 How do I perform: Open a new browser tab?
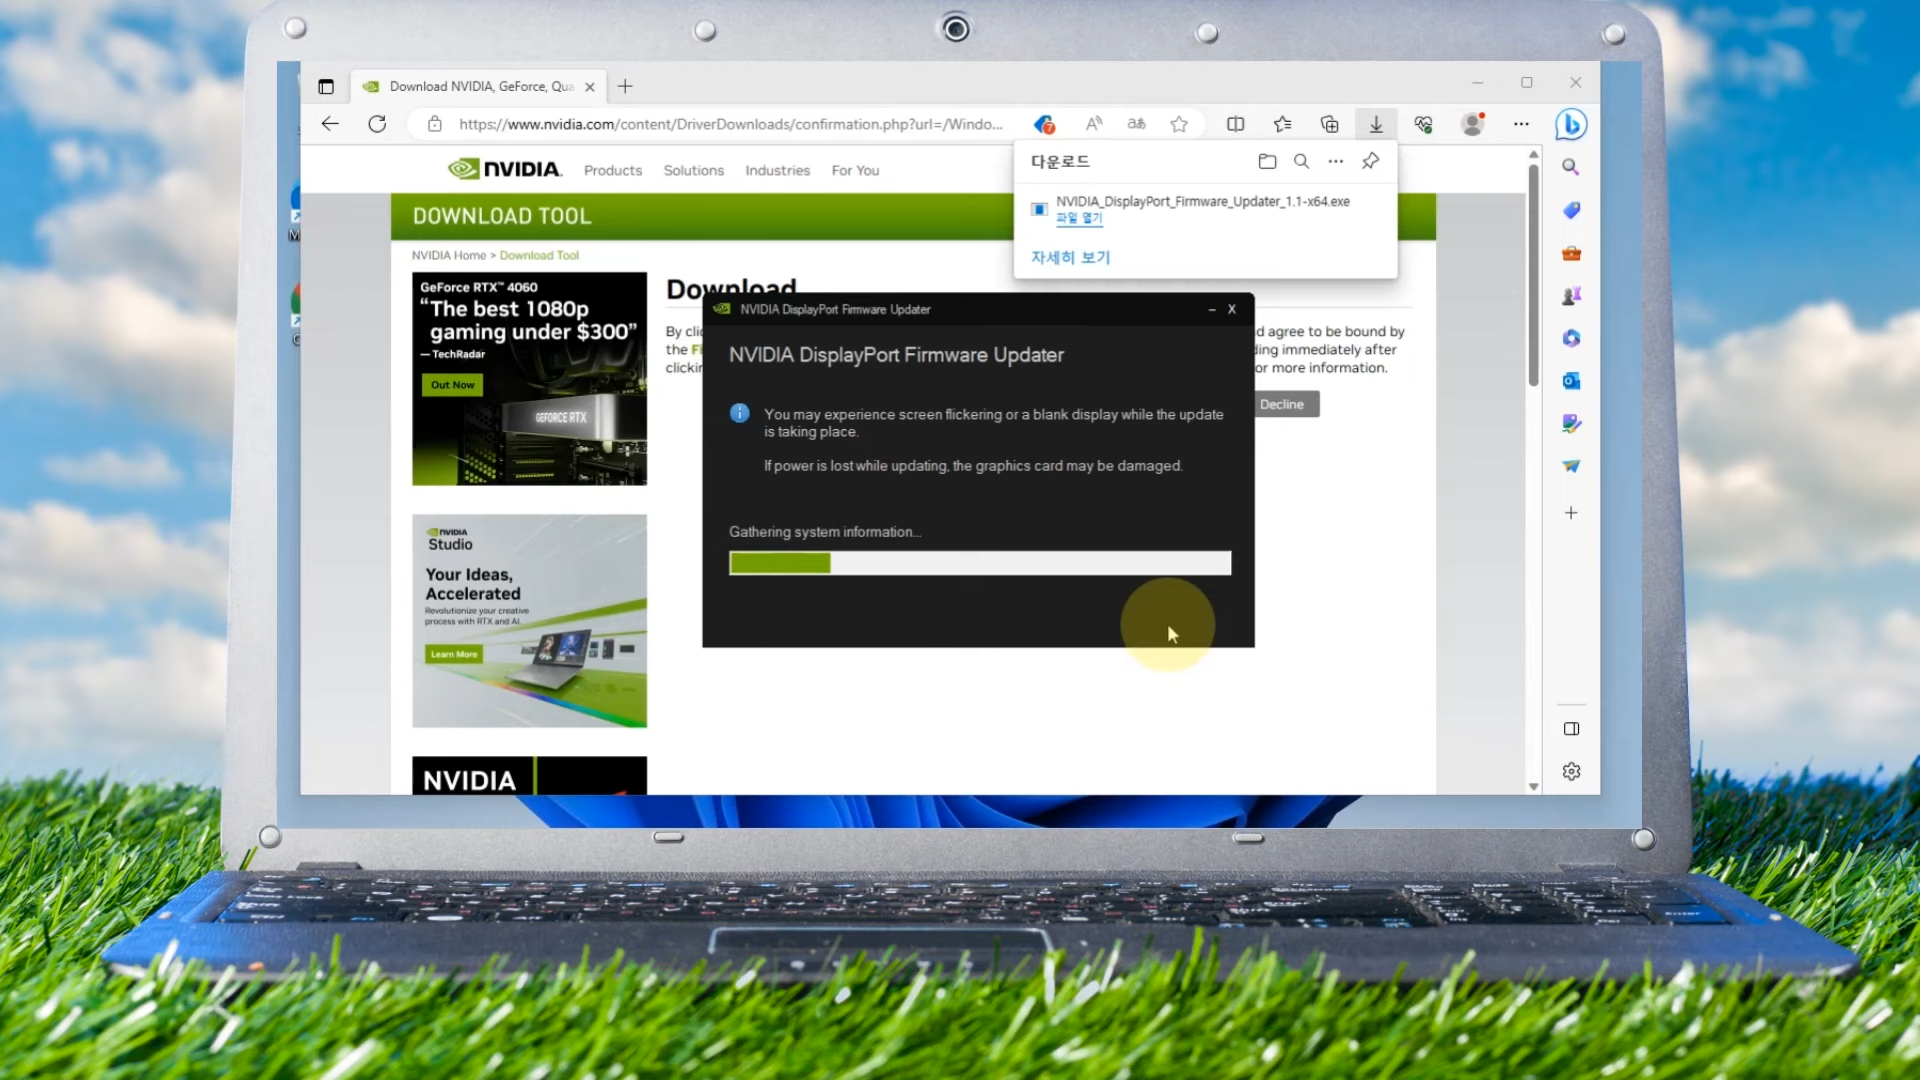[625, 87]
